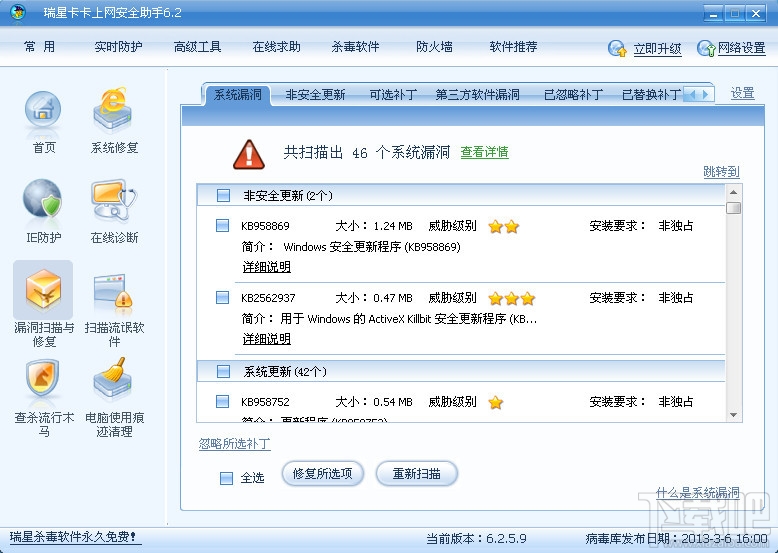The image size is (778, 553).
Task: Click the star rating of KB2562937
Action: coord(512,299)
